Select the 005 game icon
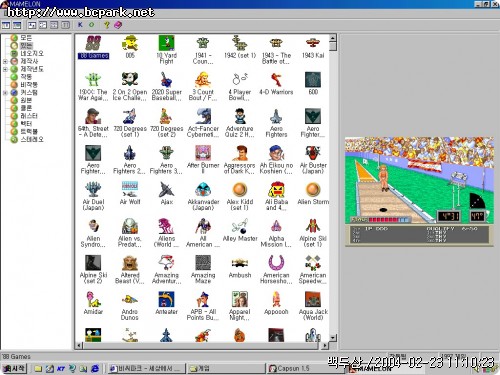Viewport: 500px width, 375px height. pyautogui.click(x=130, y=43)
